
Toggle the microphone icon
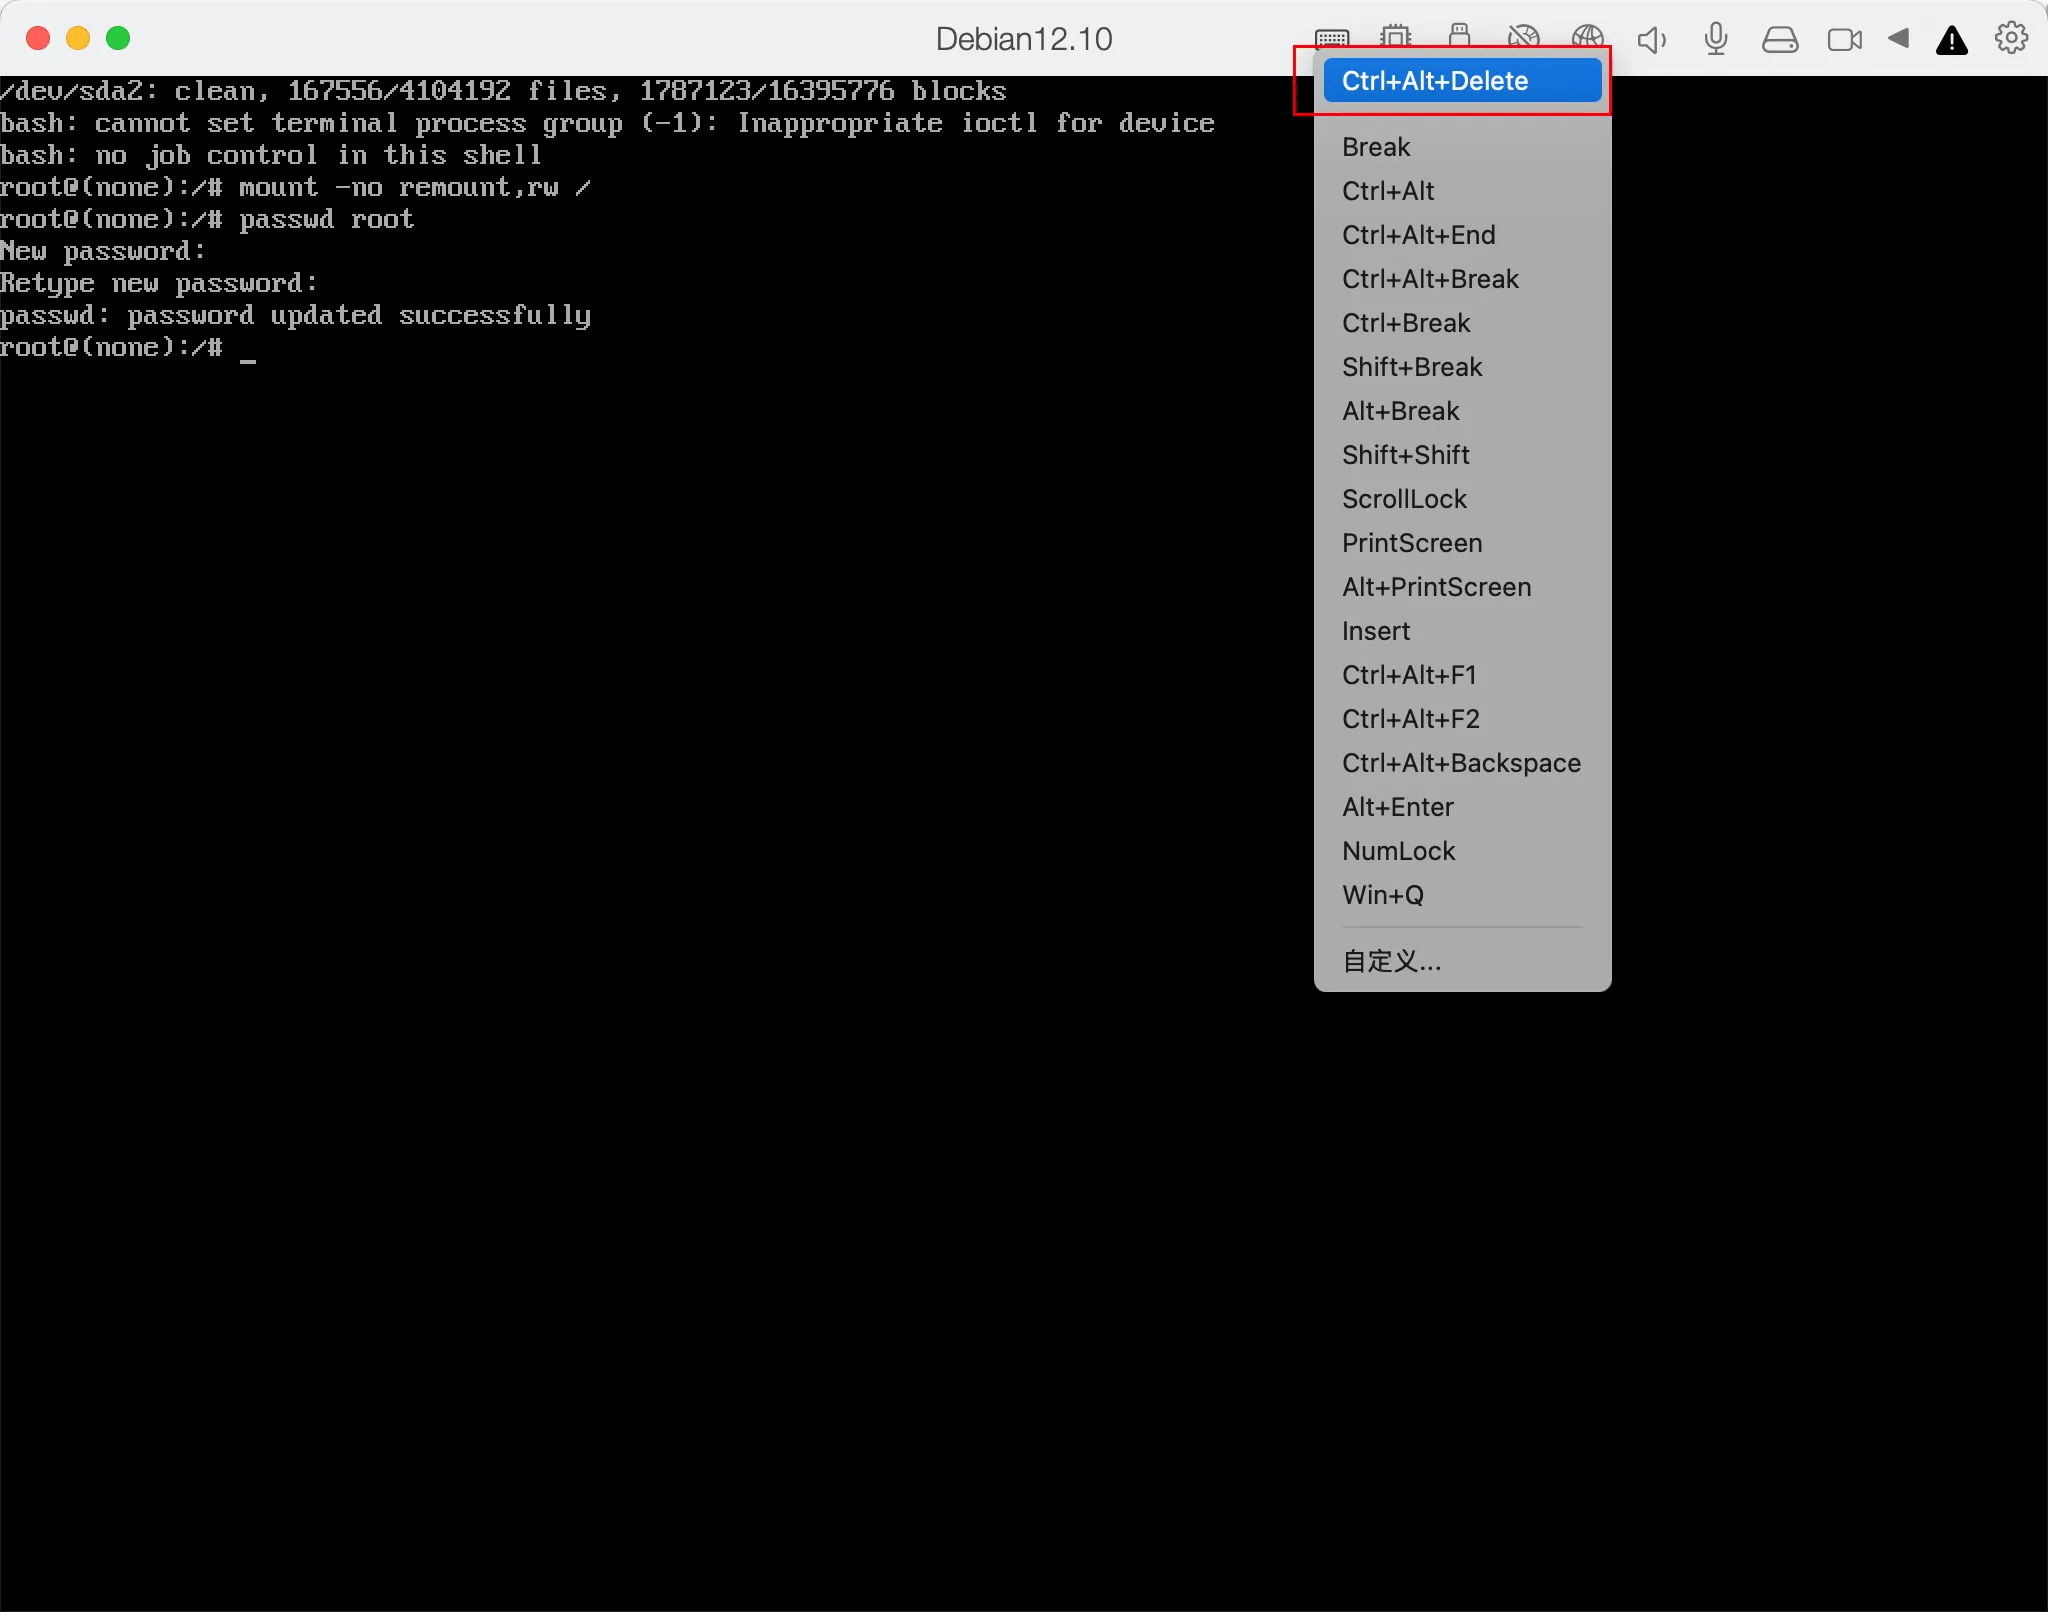tap(1716, 39)
